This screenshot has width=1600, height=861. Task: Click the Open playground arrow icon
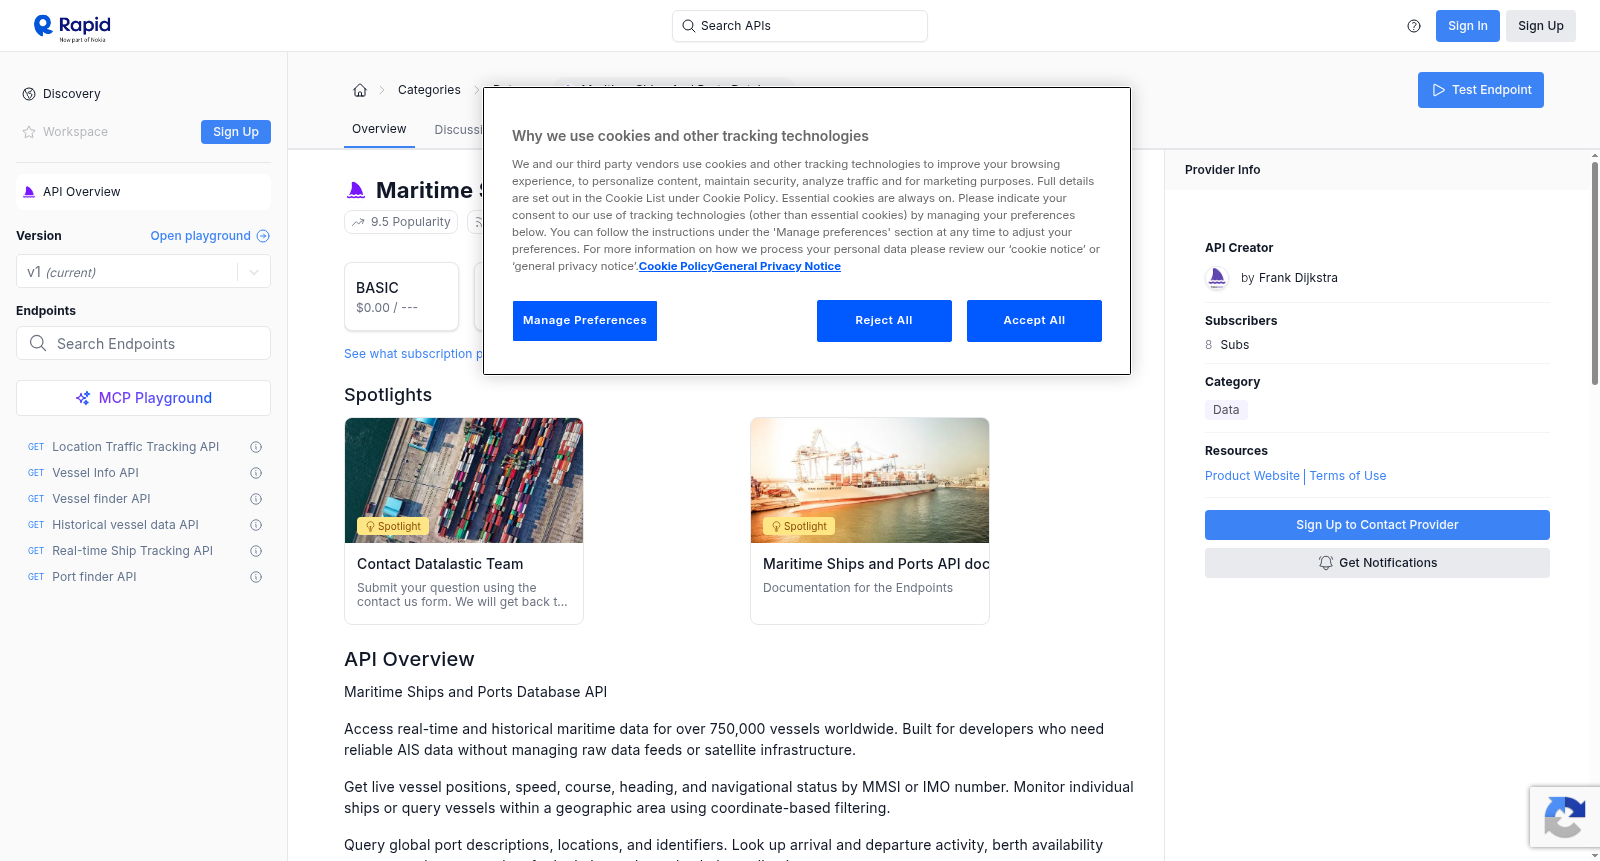(x=263, y=236)
